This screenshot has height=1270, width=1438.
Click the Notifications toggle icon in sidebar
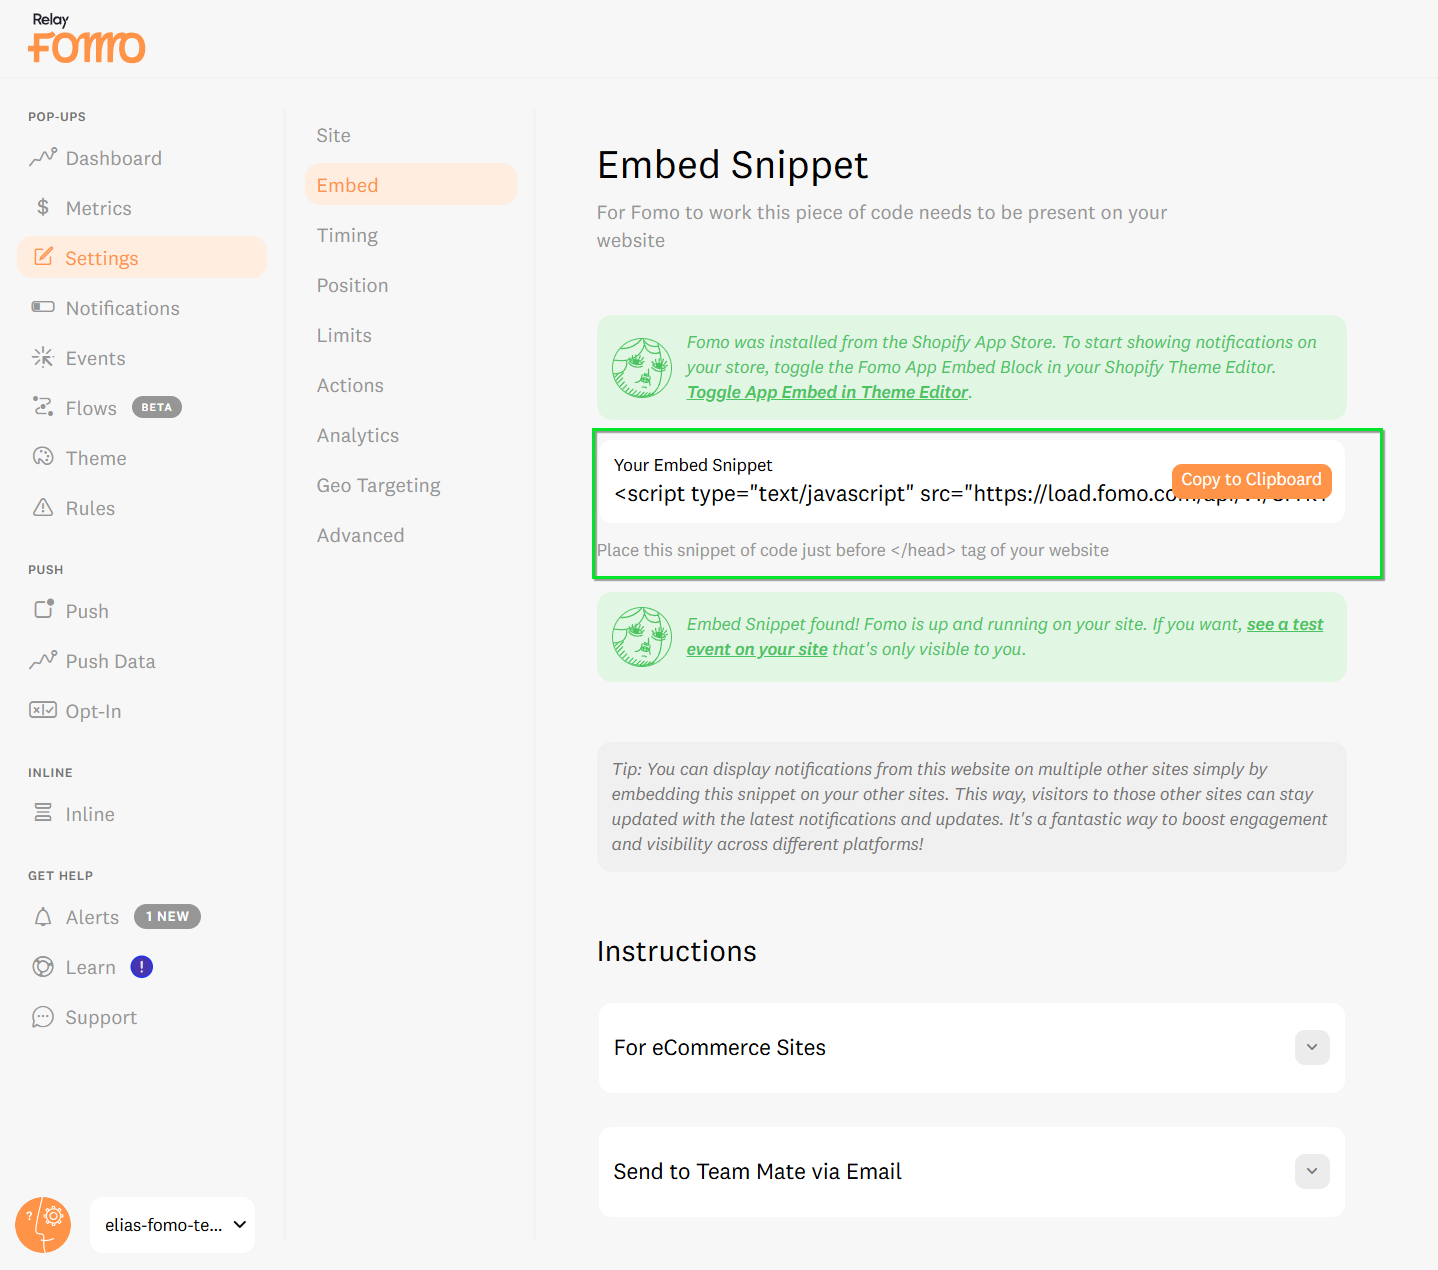point(43,308)
